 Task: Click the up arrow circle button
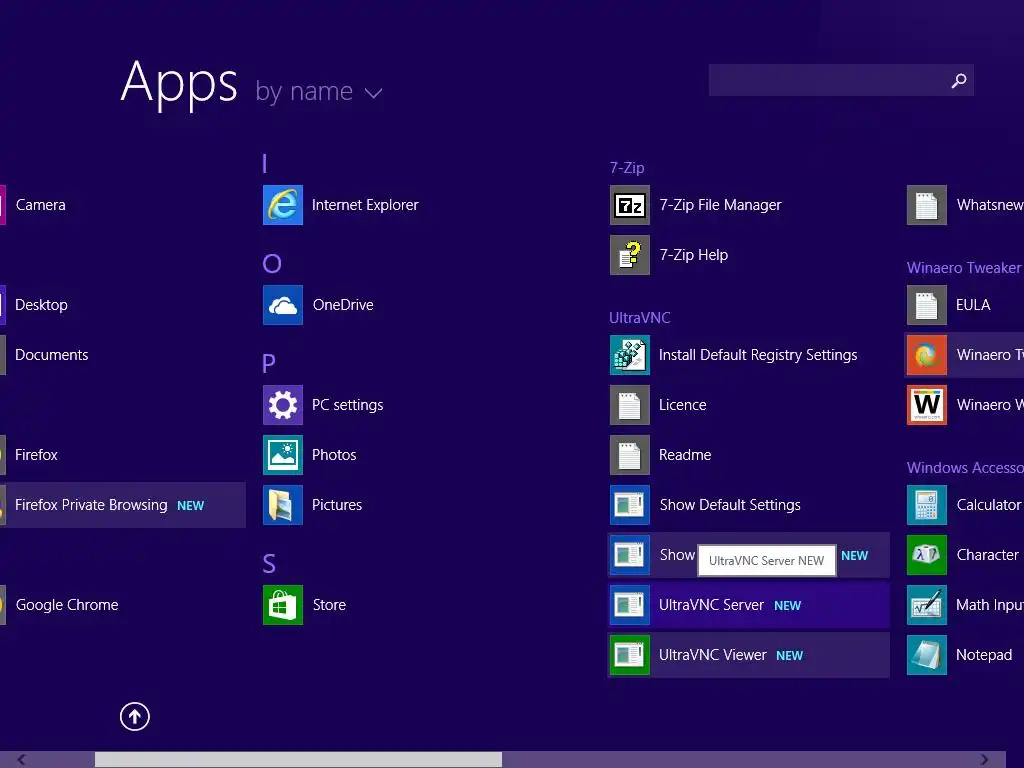click(135, 716)
